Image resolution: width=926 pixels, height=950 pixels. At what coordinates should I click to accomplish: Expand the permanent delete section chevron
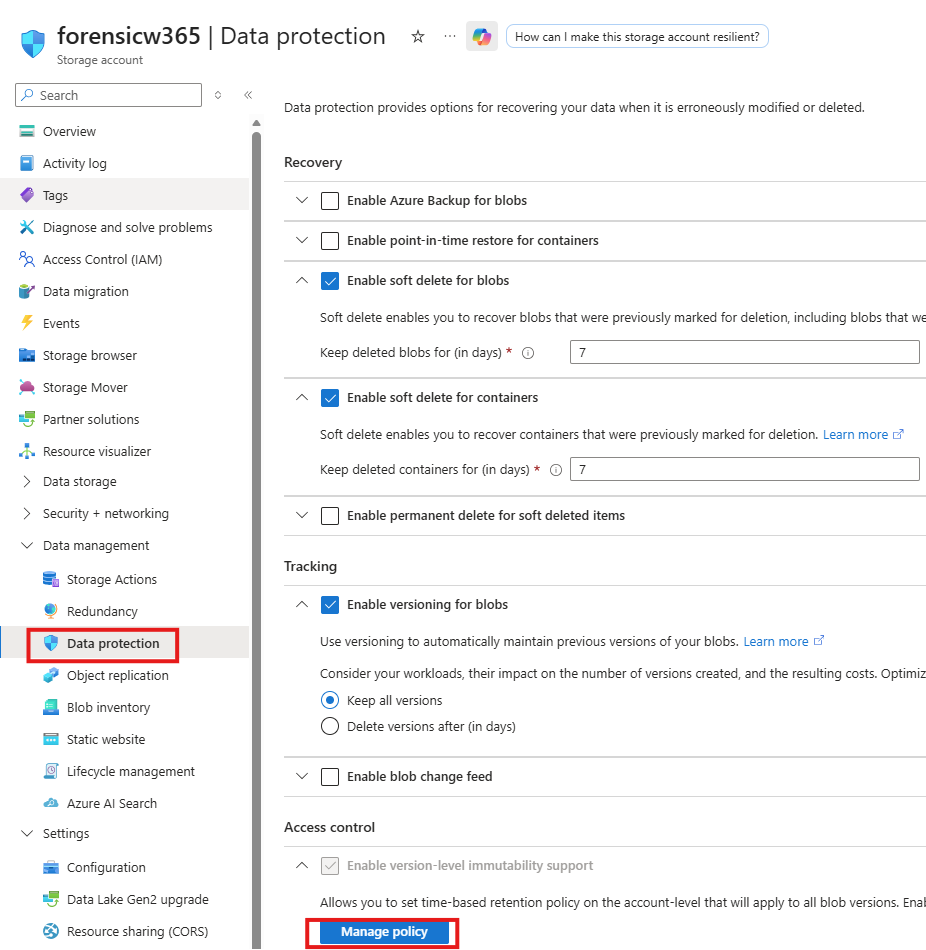coord(302,515)
